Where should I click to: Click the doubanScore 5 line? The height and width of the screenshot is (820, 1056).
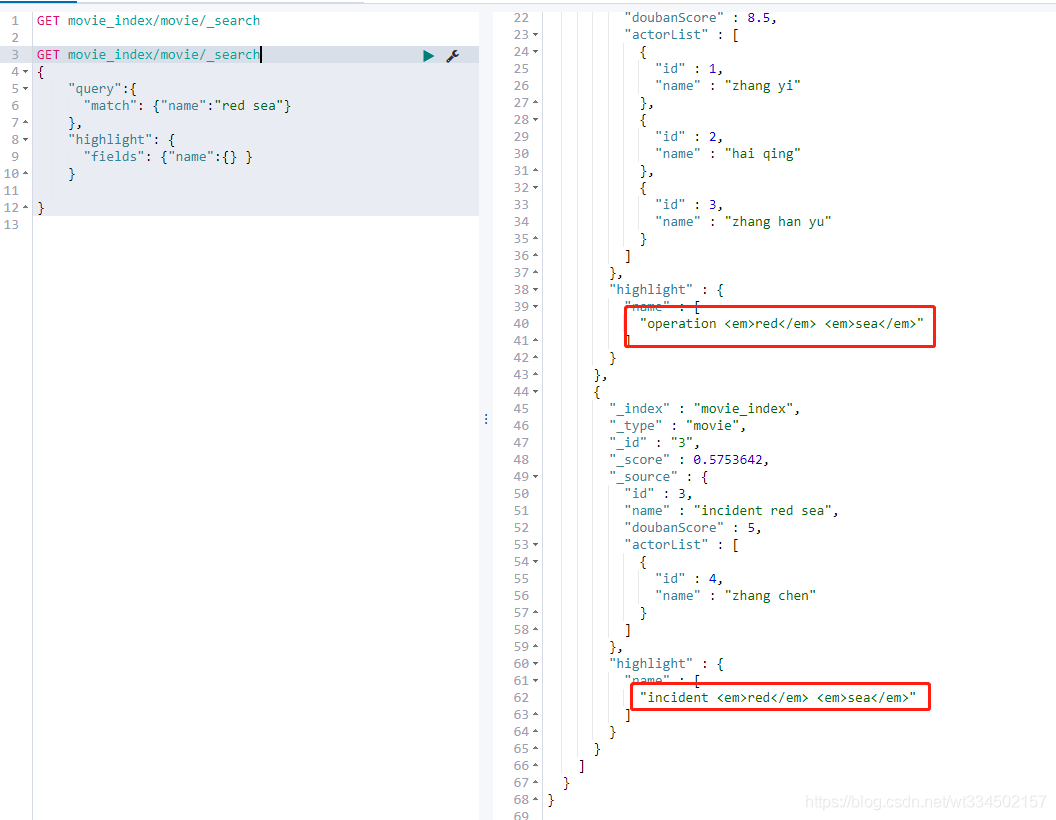tap(692, 528)
